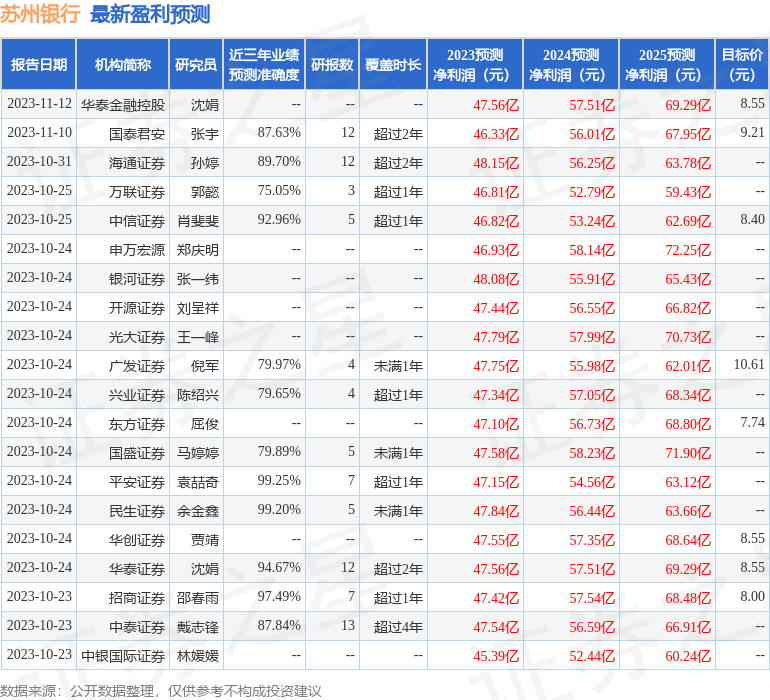The width and height of the screenshot is (770, 700).
Task: Click the 2025预测净利润 column header
Action: click(667, 64)
